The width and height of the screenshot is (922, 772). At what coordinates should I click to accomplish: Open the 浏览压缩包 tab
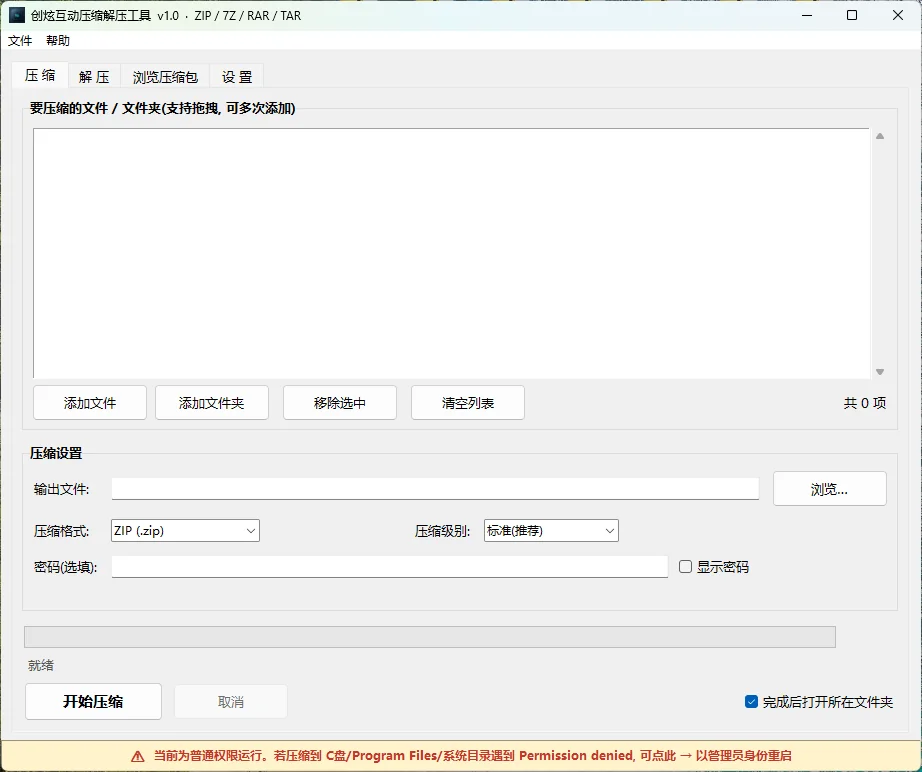pyautogui.click(x=165, y=77)
